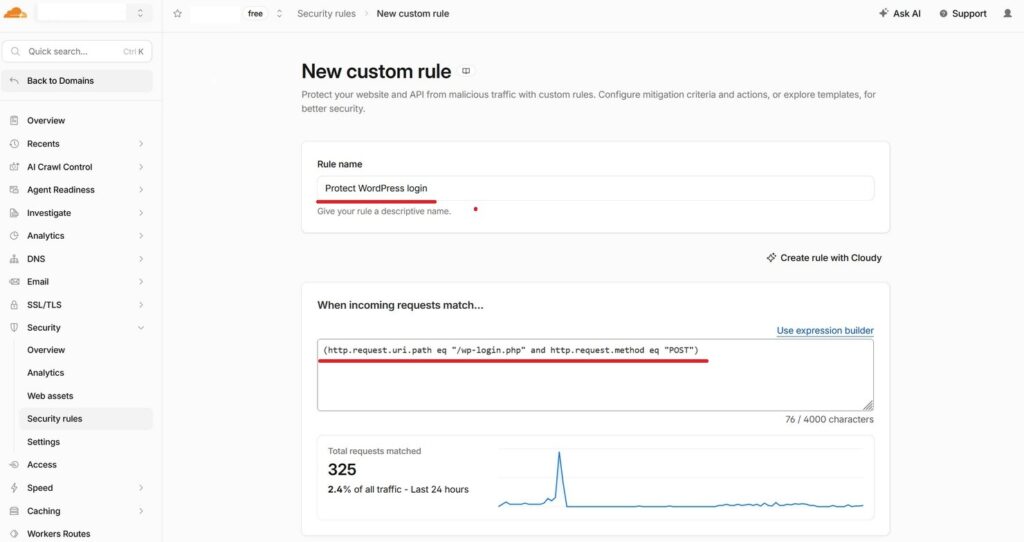Click the 325 total requests matched value
The image size is (1024, 542).
coord(342,470)
